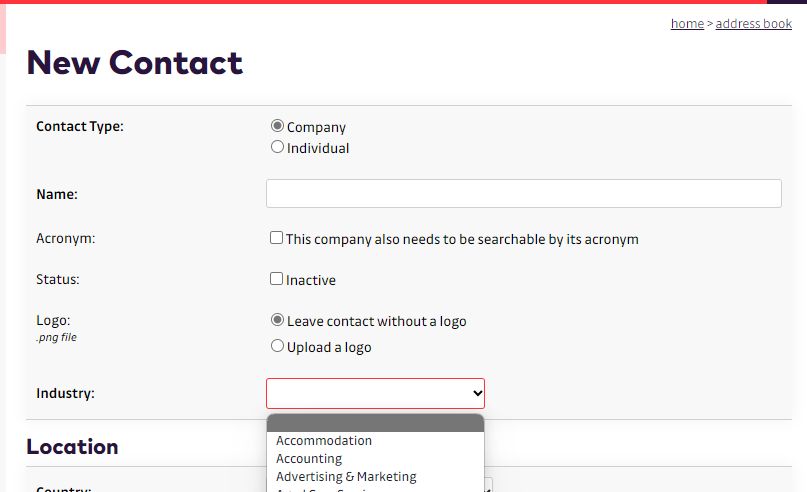This screenshot has width=807, height=492.
Task: Tick the Inactive status checkbox
Action: click(277, 280)
